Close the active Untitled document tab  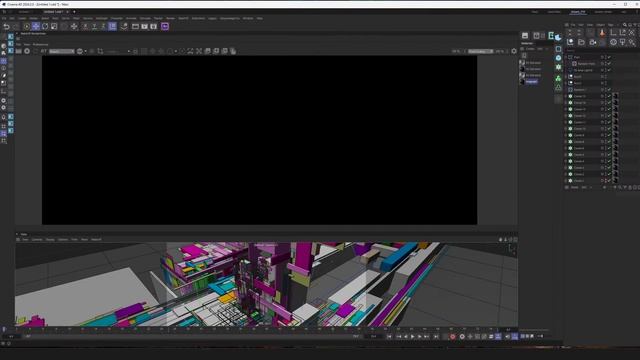[x=67, y=12]
